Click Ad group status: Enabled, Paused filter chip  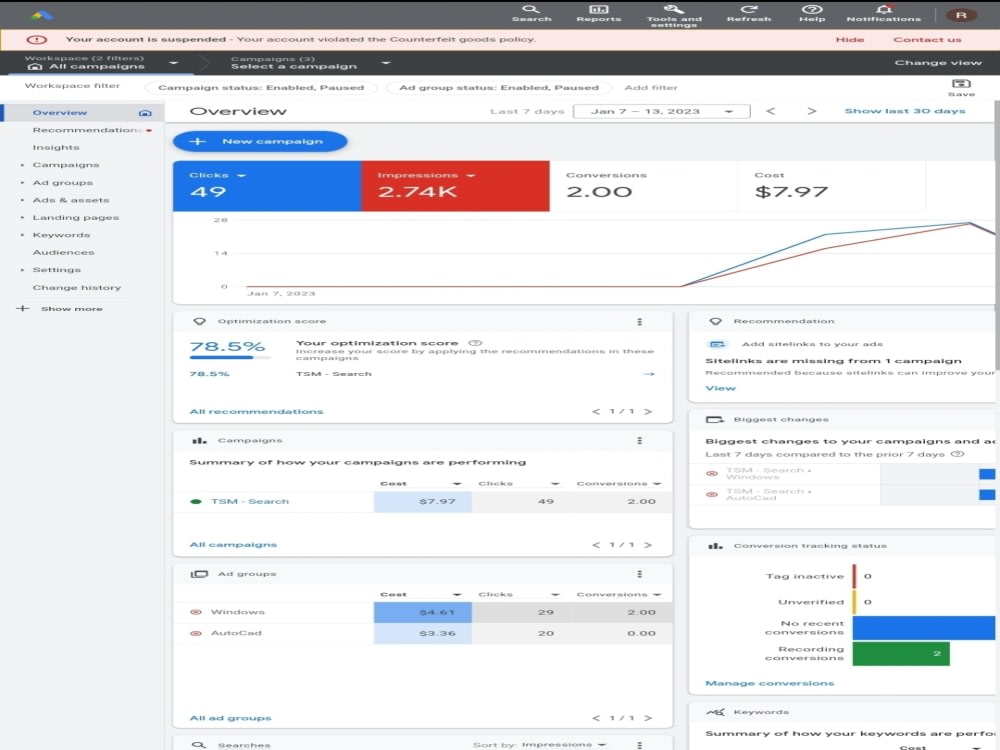499,87
